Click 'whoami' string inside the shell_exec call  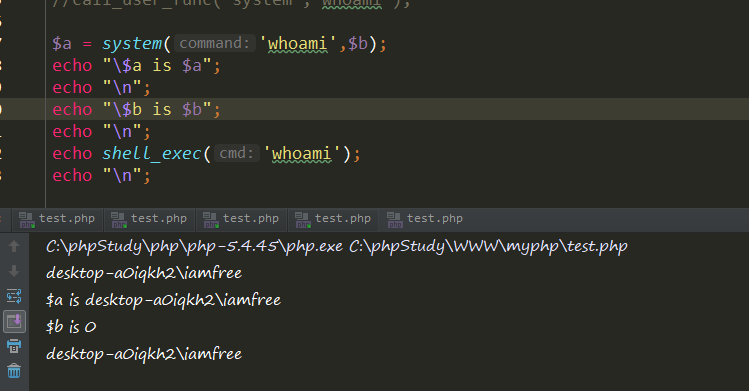coord(302,154)
